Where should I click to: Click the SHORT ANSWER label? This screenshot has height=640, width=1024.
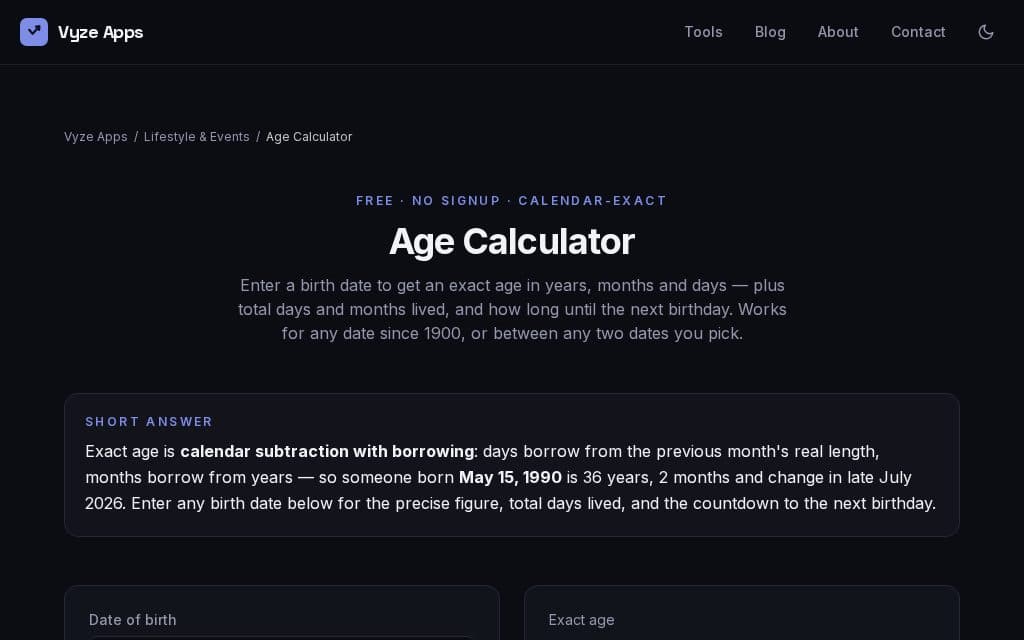tap(149, 422)
